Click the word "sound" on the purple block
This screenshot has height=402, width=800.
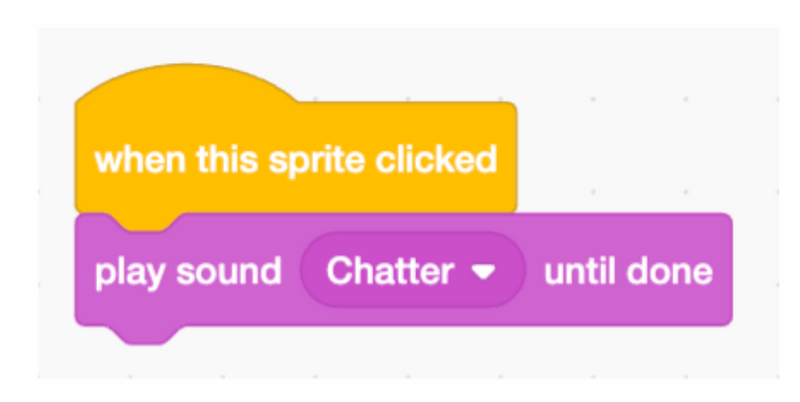coord(231,271)
